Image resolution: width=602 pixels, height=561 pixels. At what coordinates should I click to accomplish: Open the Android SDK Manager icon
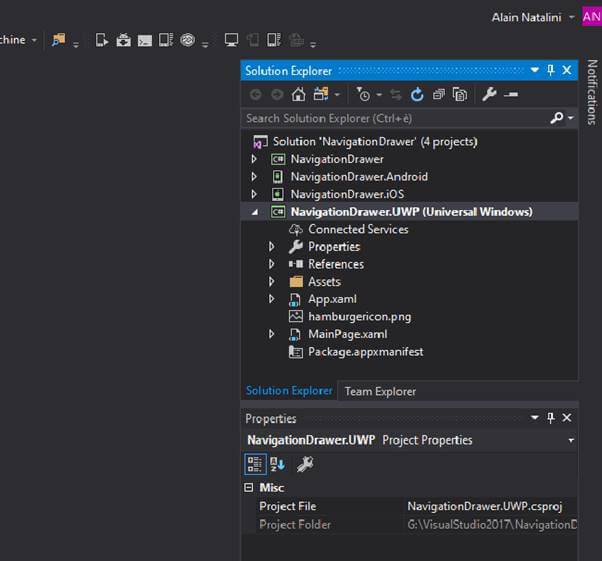pyautogui.click(x=123, y=40)
